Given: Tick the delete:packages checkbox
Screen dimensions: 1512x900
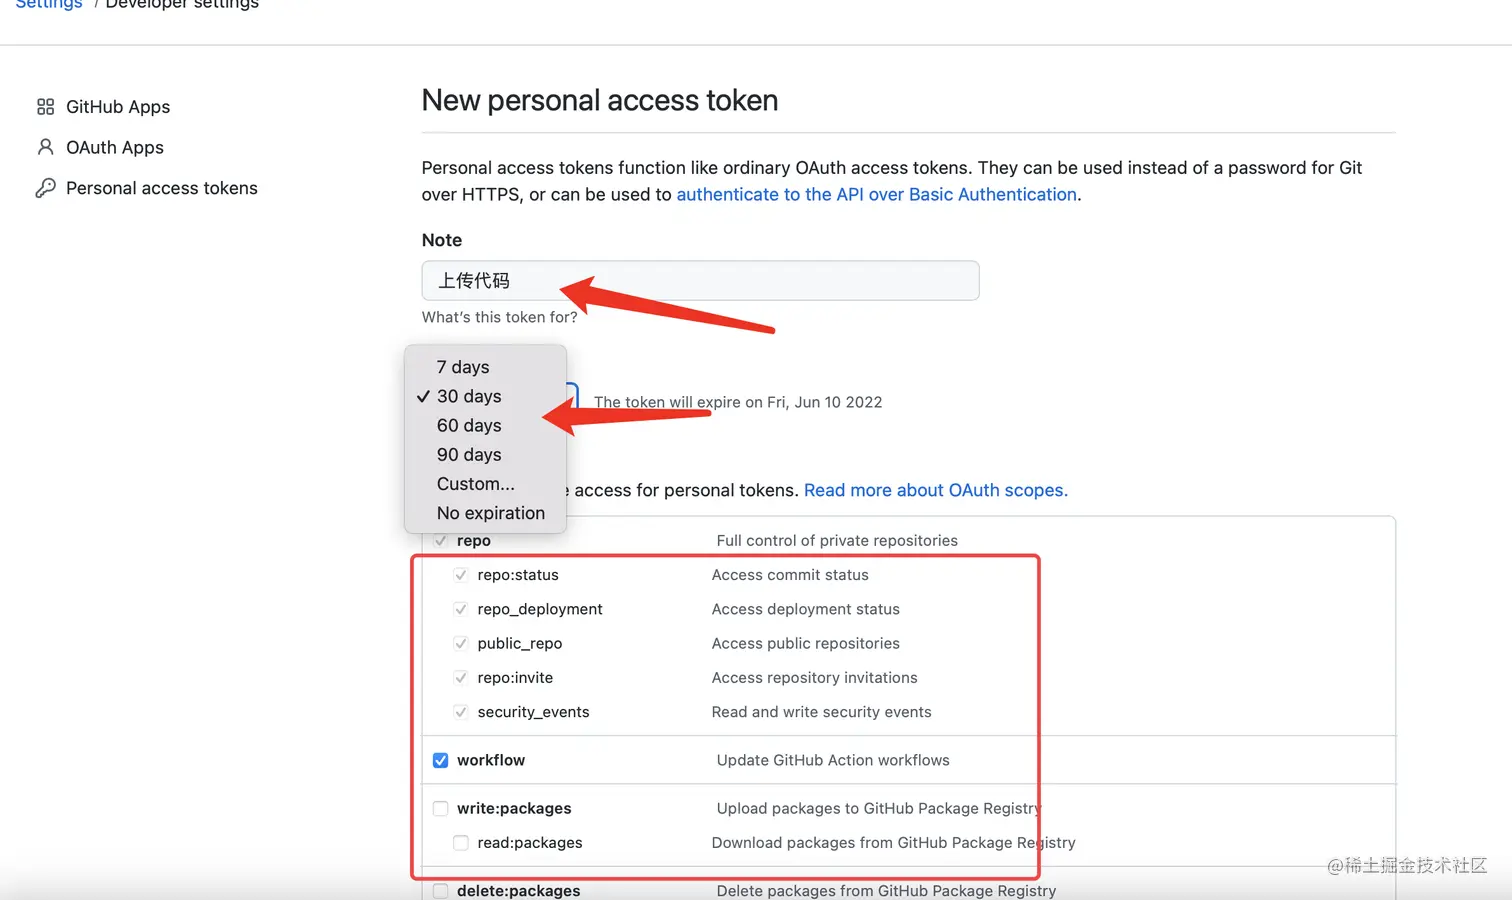Looking at the screenshot, I should 440,890.
